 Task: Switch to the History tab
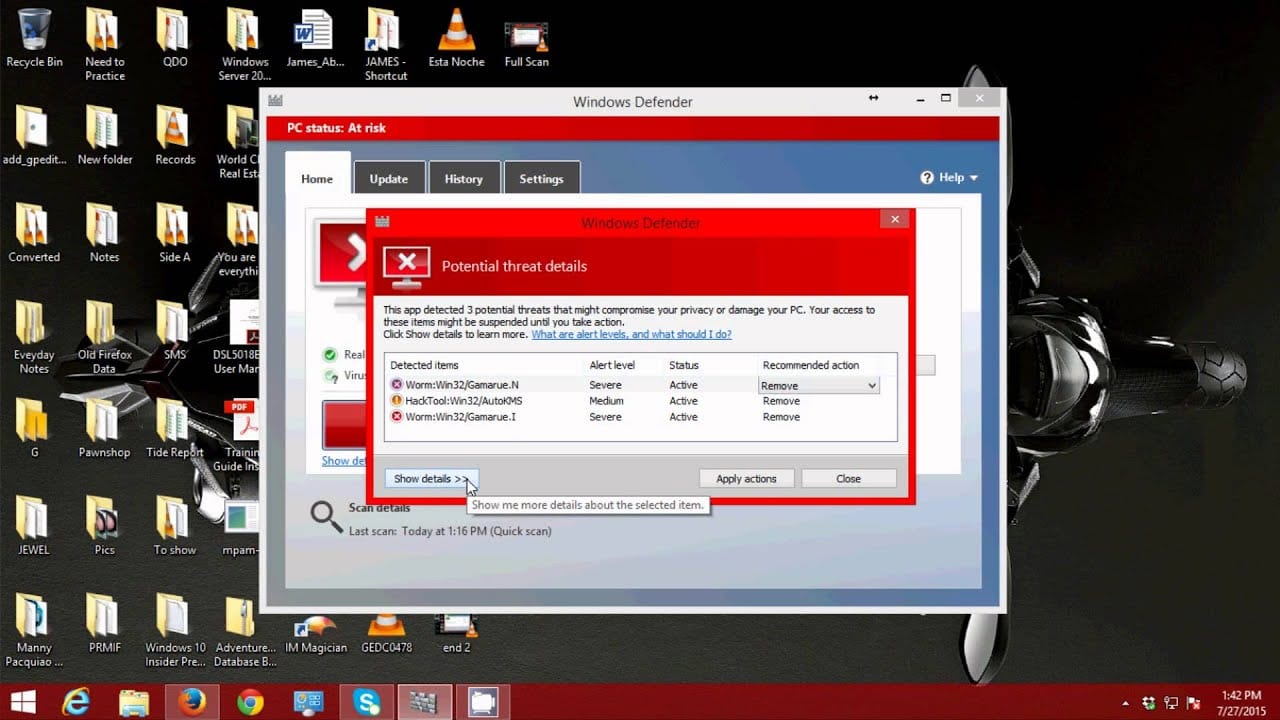pos(464,179)
